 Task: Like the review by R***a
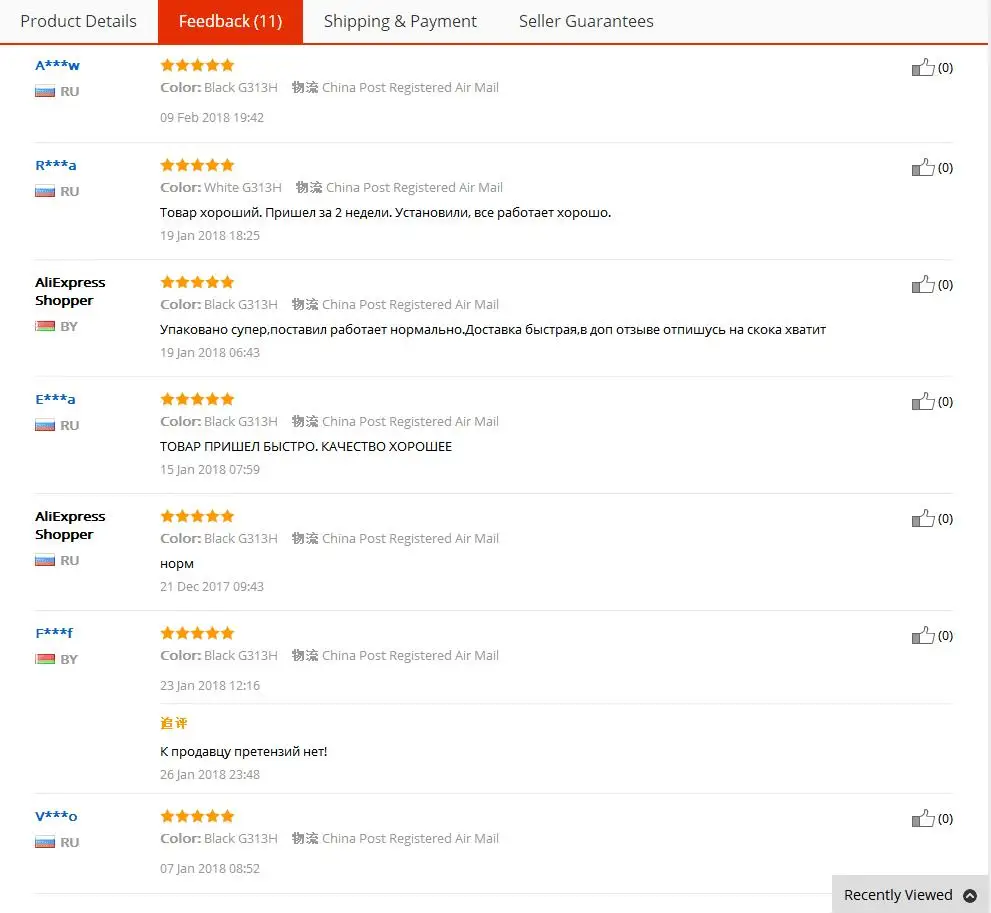click(923, 167)
